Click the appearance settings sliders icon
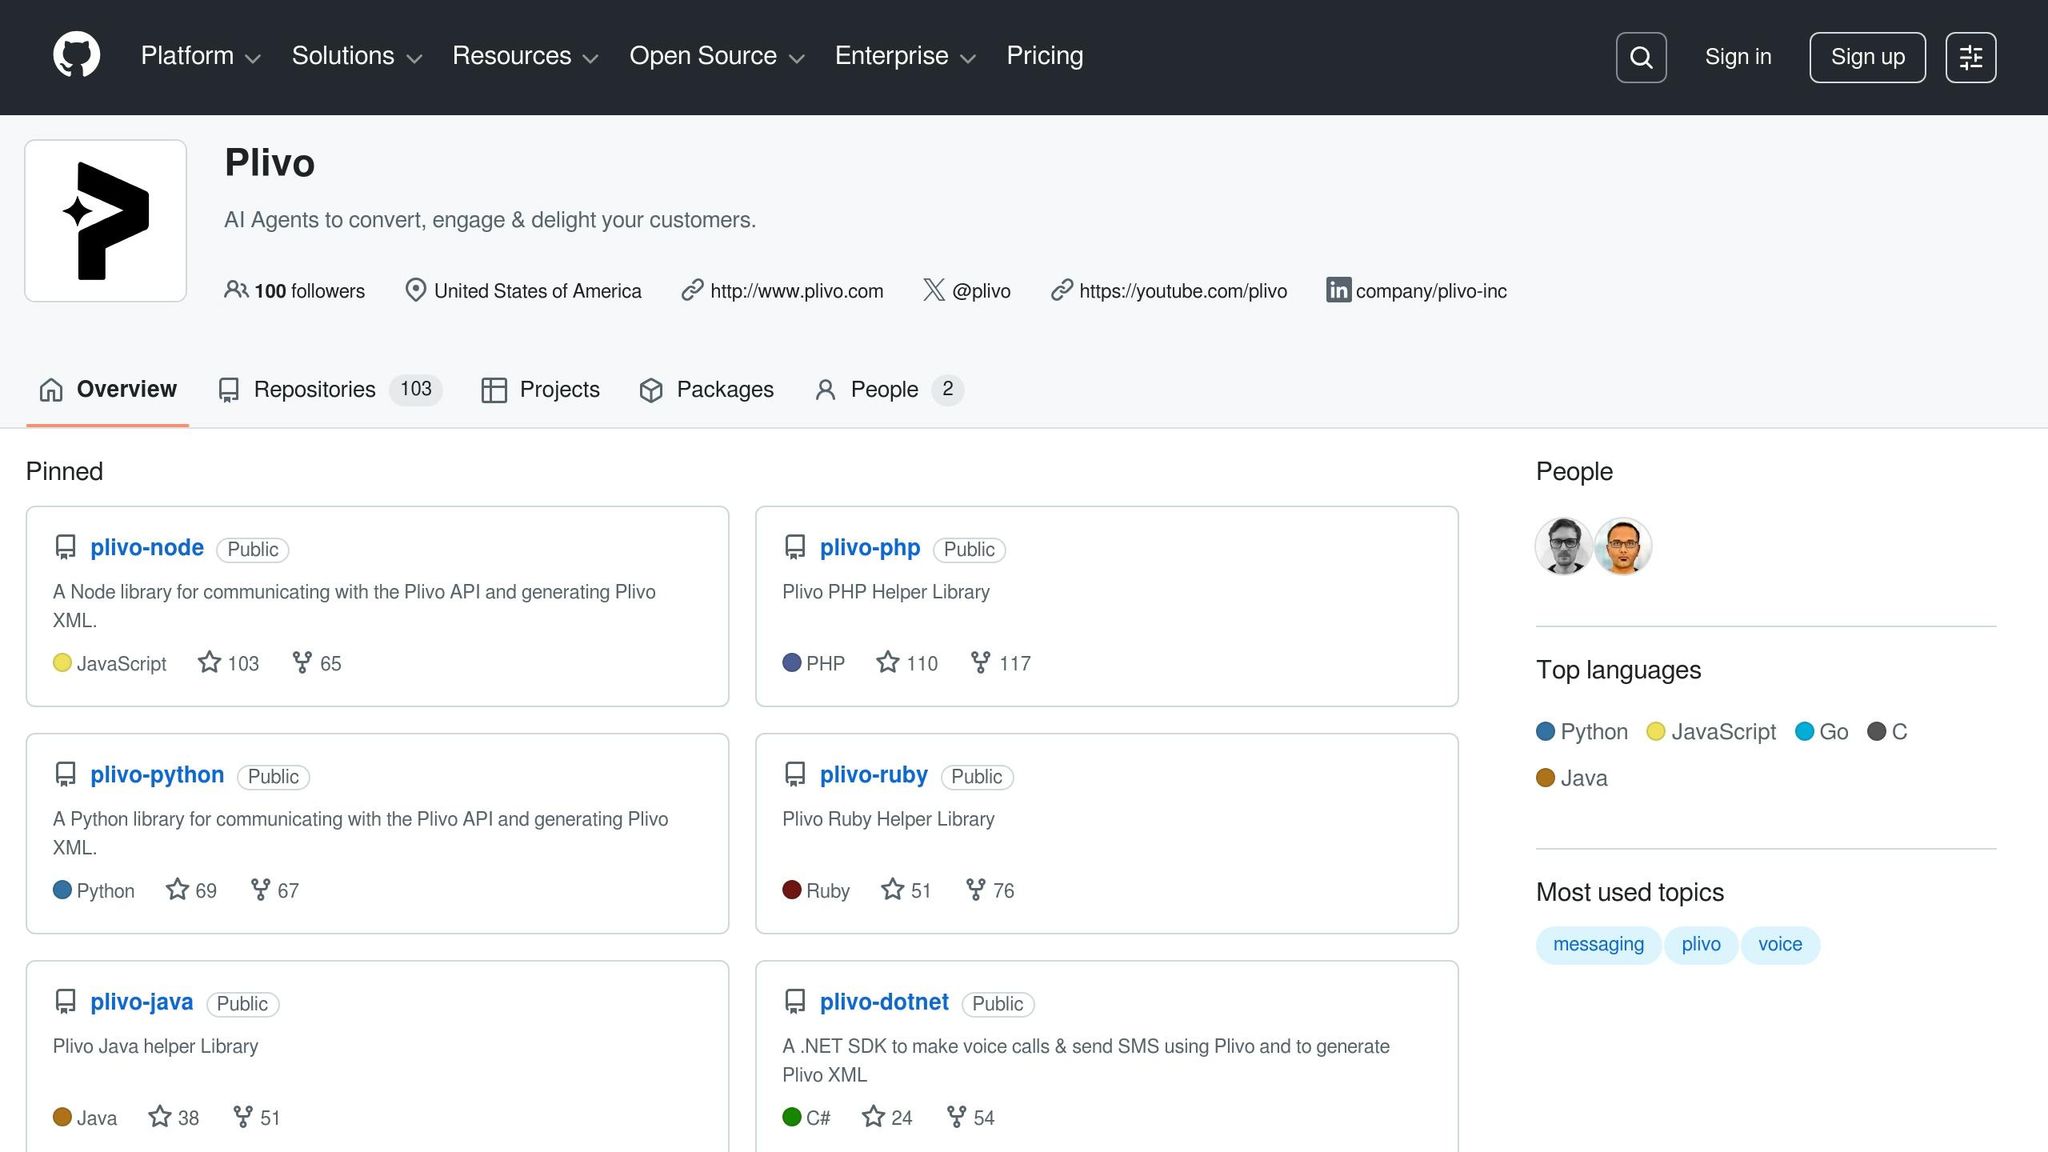This screenshot has height=1152, width=2048. tap(1970, 57)
